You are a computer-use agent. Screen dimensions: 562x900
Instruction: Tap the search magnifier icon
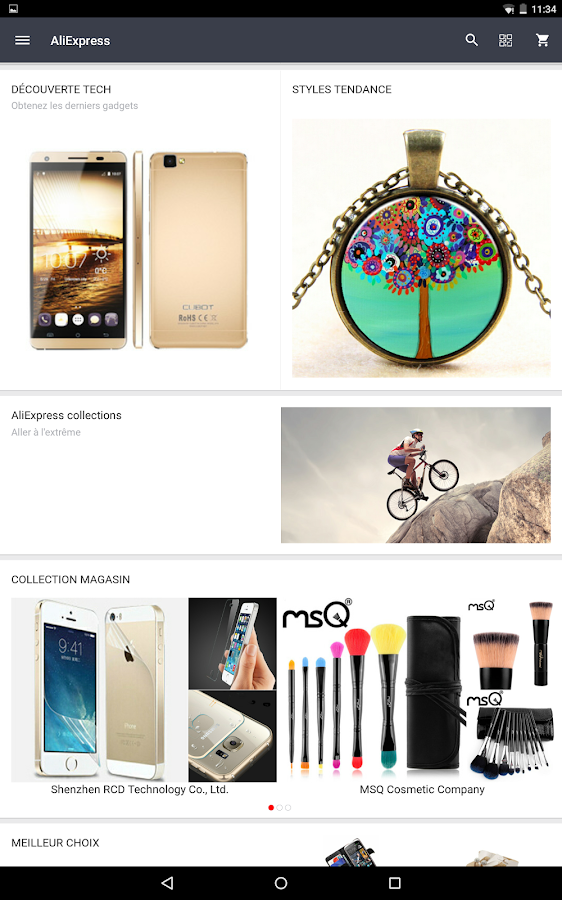click(x=471, y=40)
